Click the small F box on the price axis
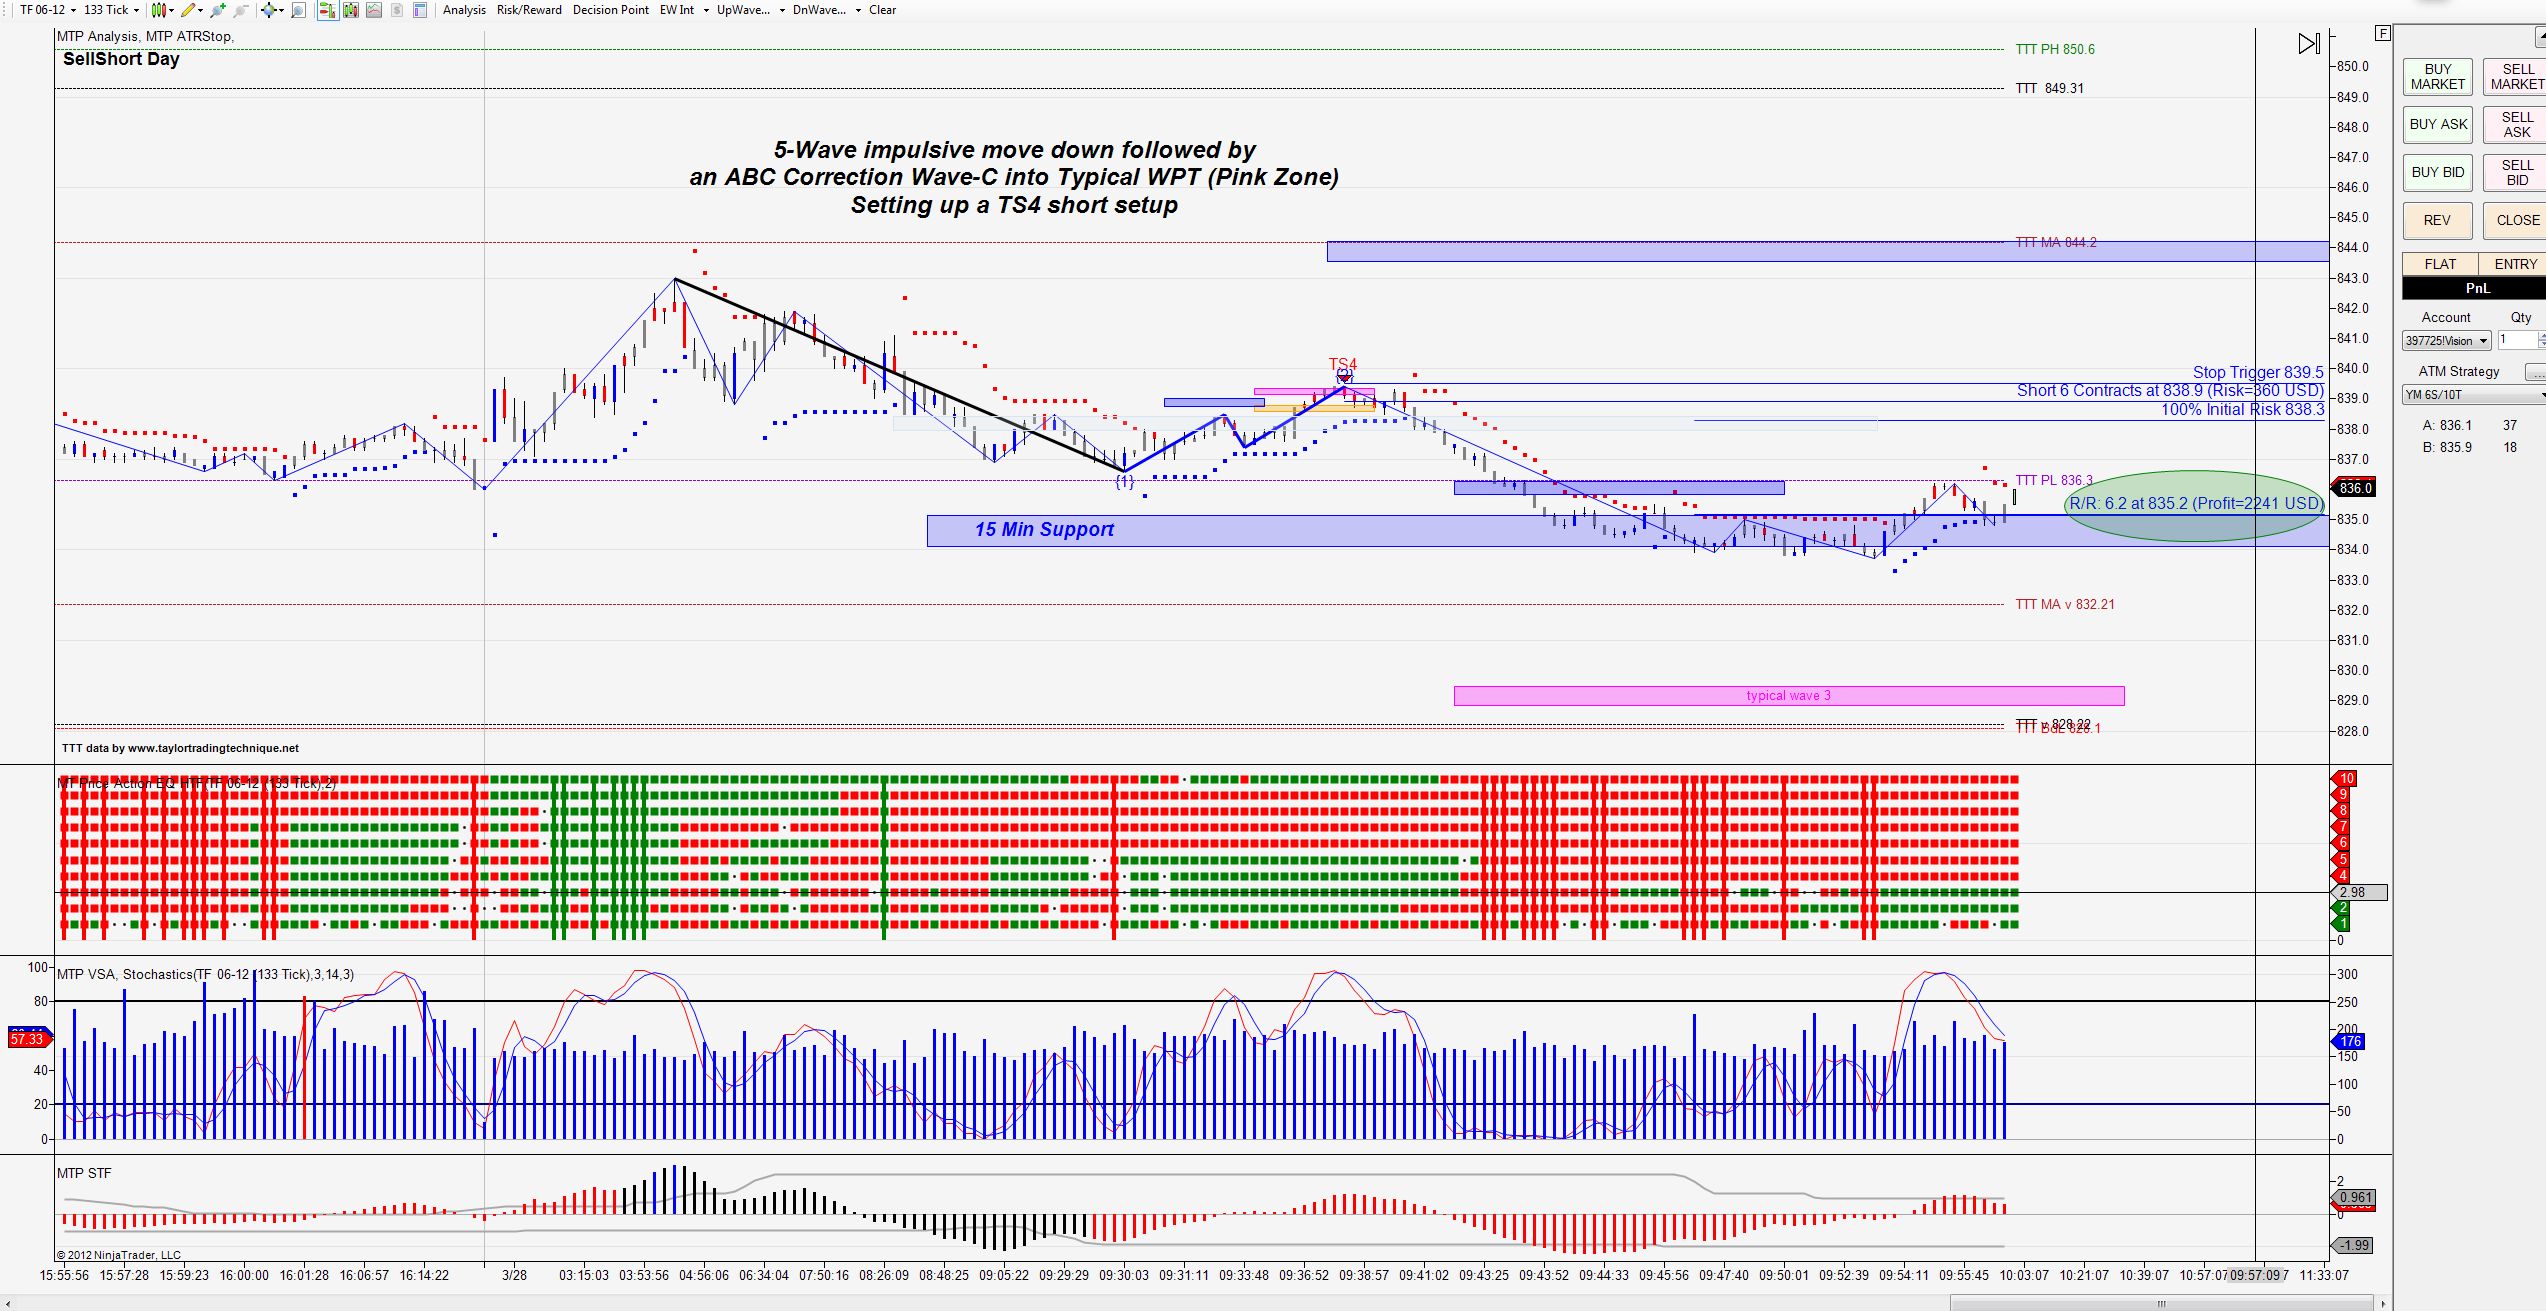Image resolution: width=2546 pixels, height=1311 pixels. click(2383, 34)
